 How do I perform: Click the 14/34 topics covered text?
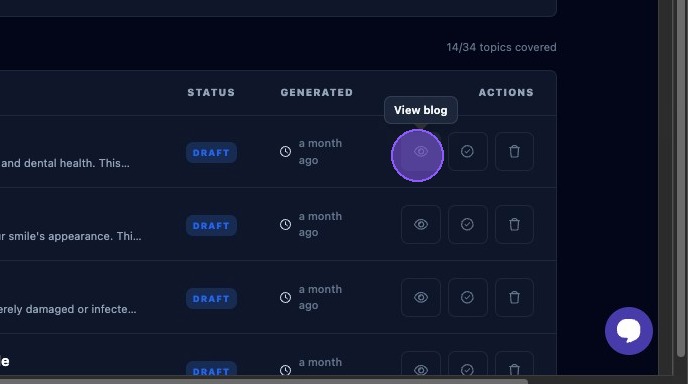[501, 47]
